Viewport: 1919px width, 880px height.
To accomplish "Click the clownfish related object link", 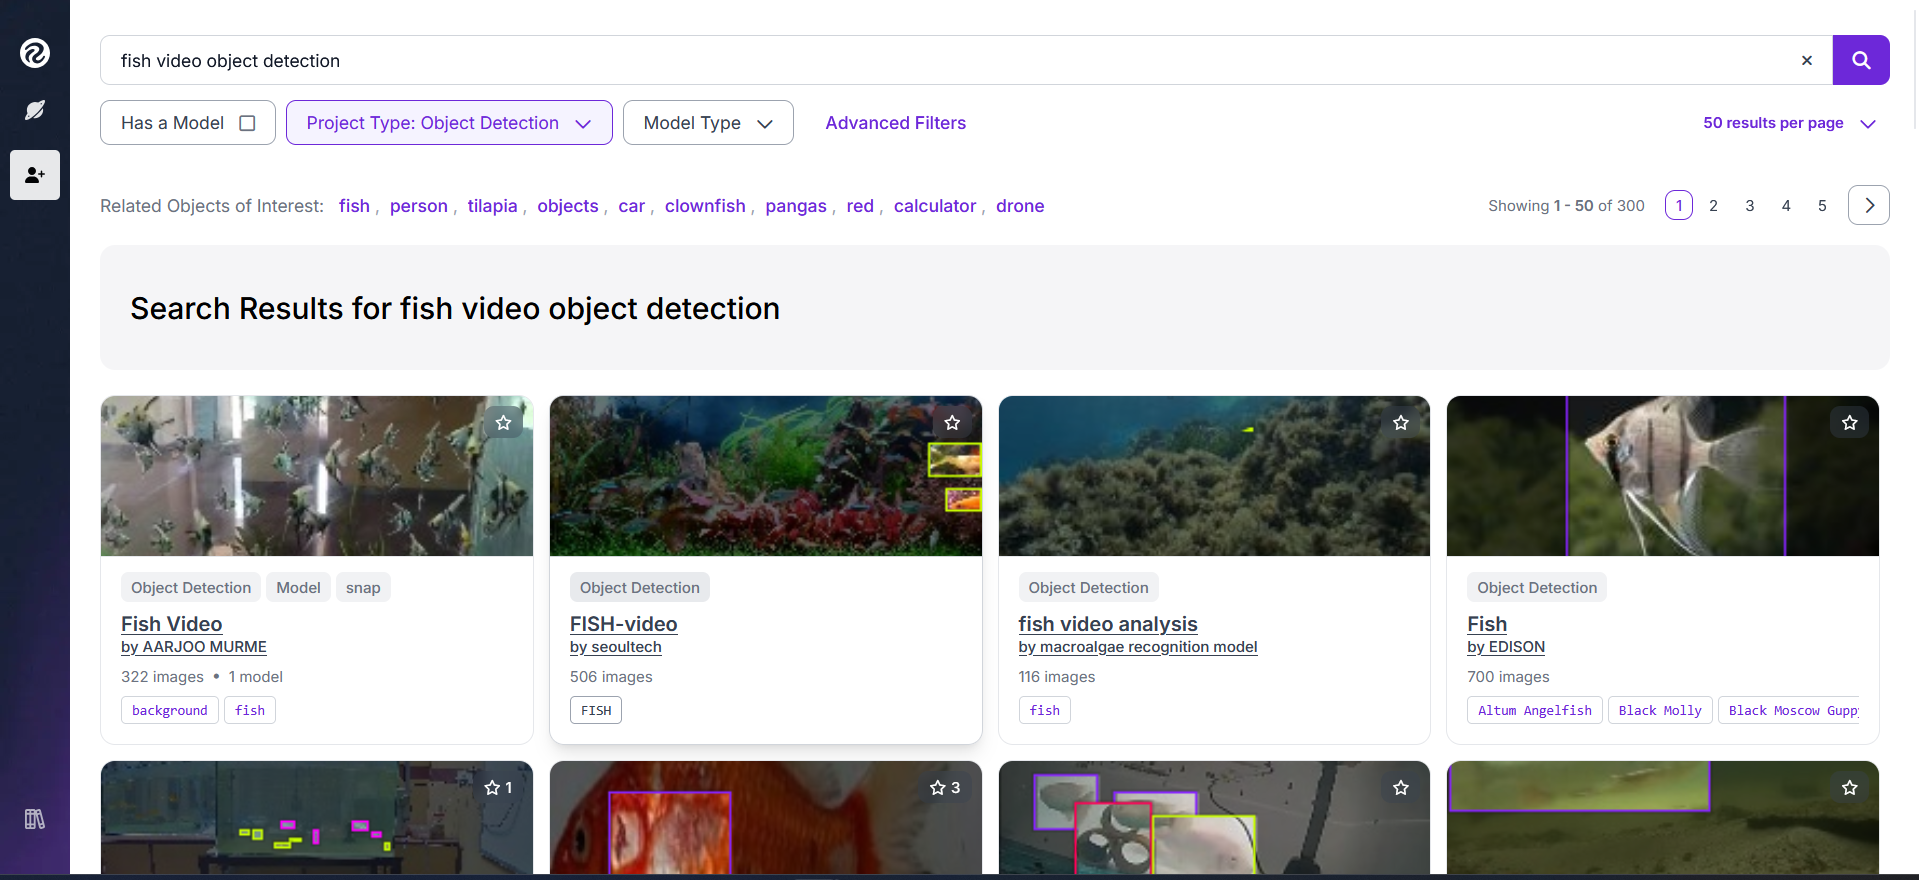I will pyautogui.click(x=705, y=206).
